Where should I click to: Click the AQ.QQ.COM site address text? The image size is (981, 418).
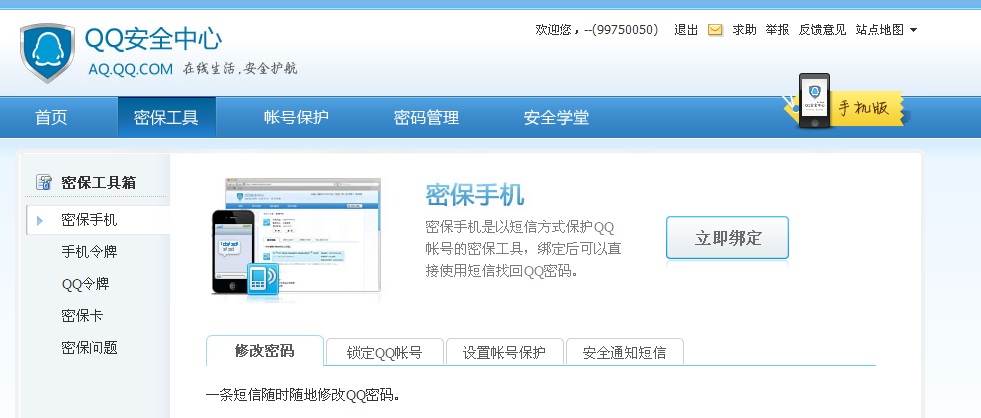click(130, 69)
